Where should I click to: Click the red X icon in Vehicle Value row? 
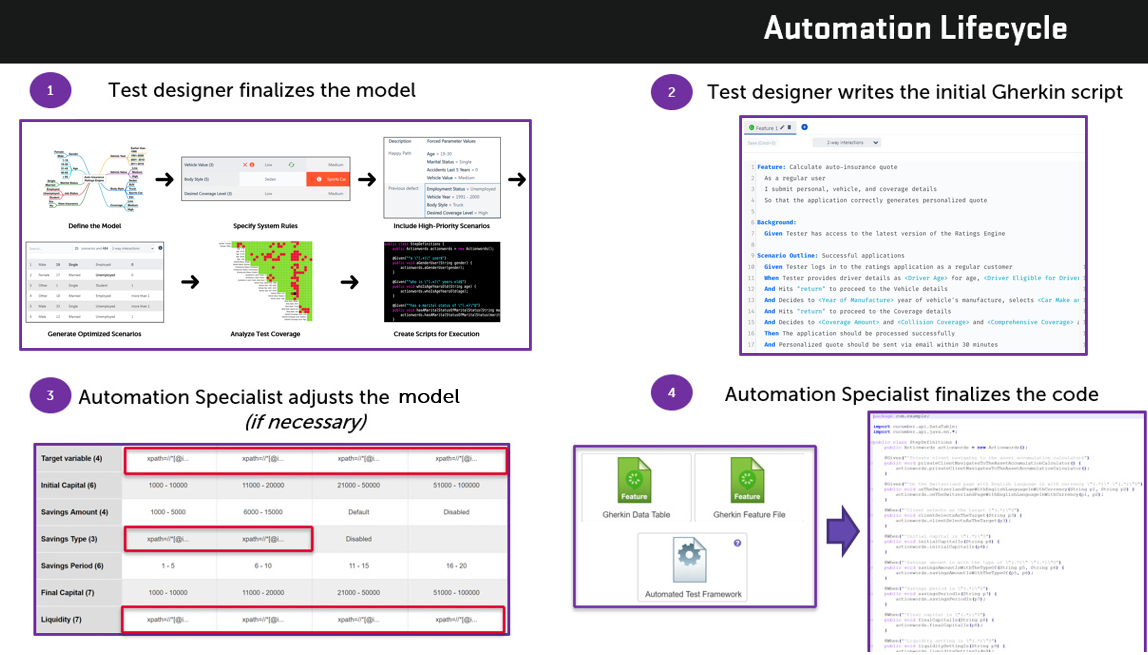(x=245, y=165)
